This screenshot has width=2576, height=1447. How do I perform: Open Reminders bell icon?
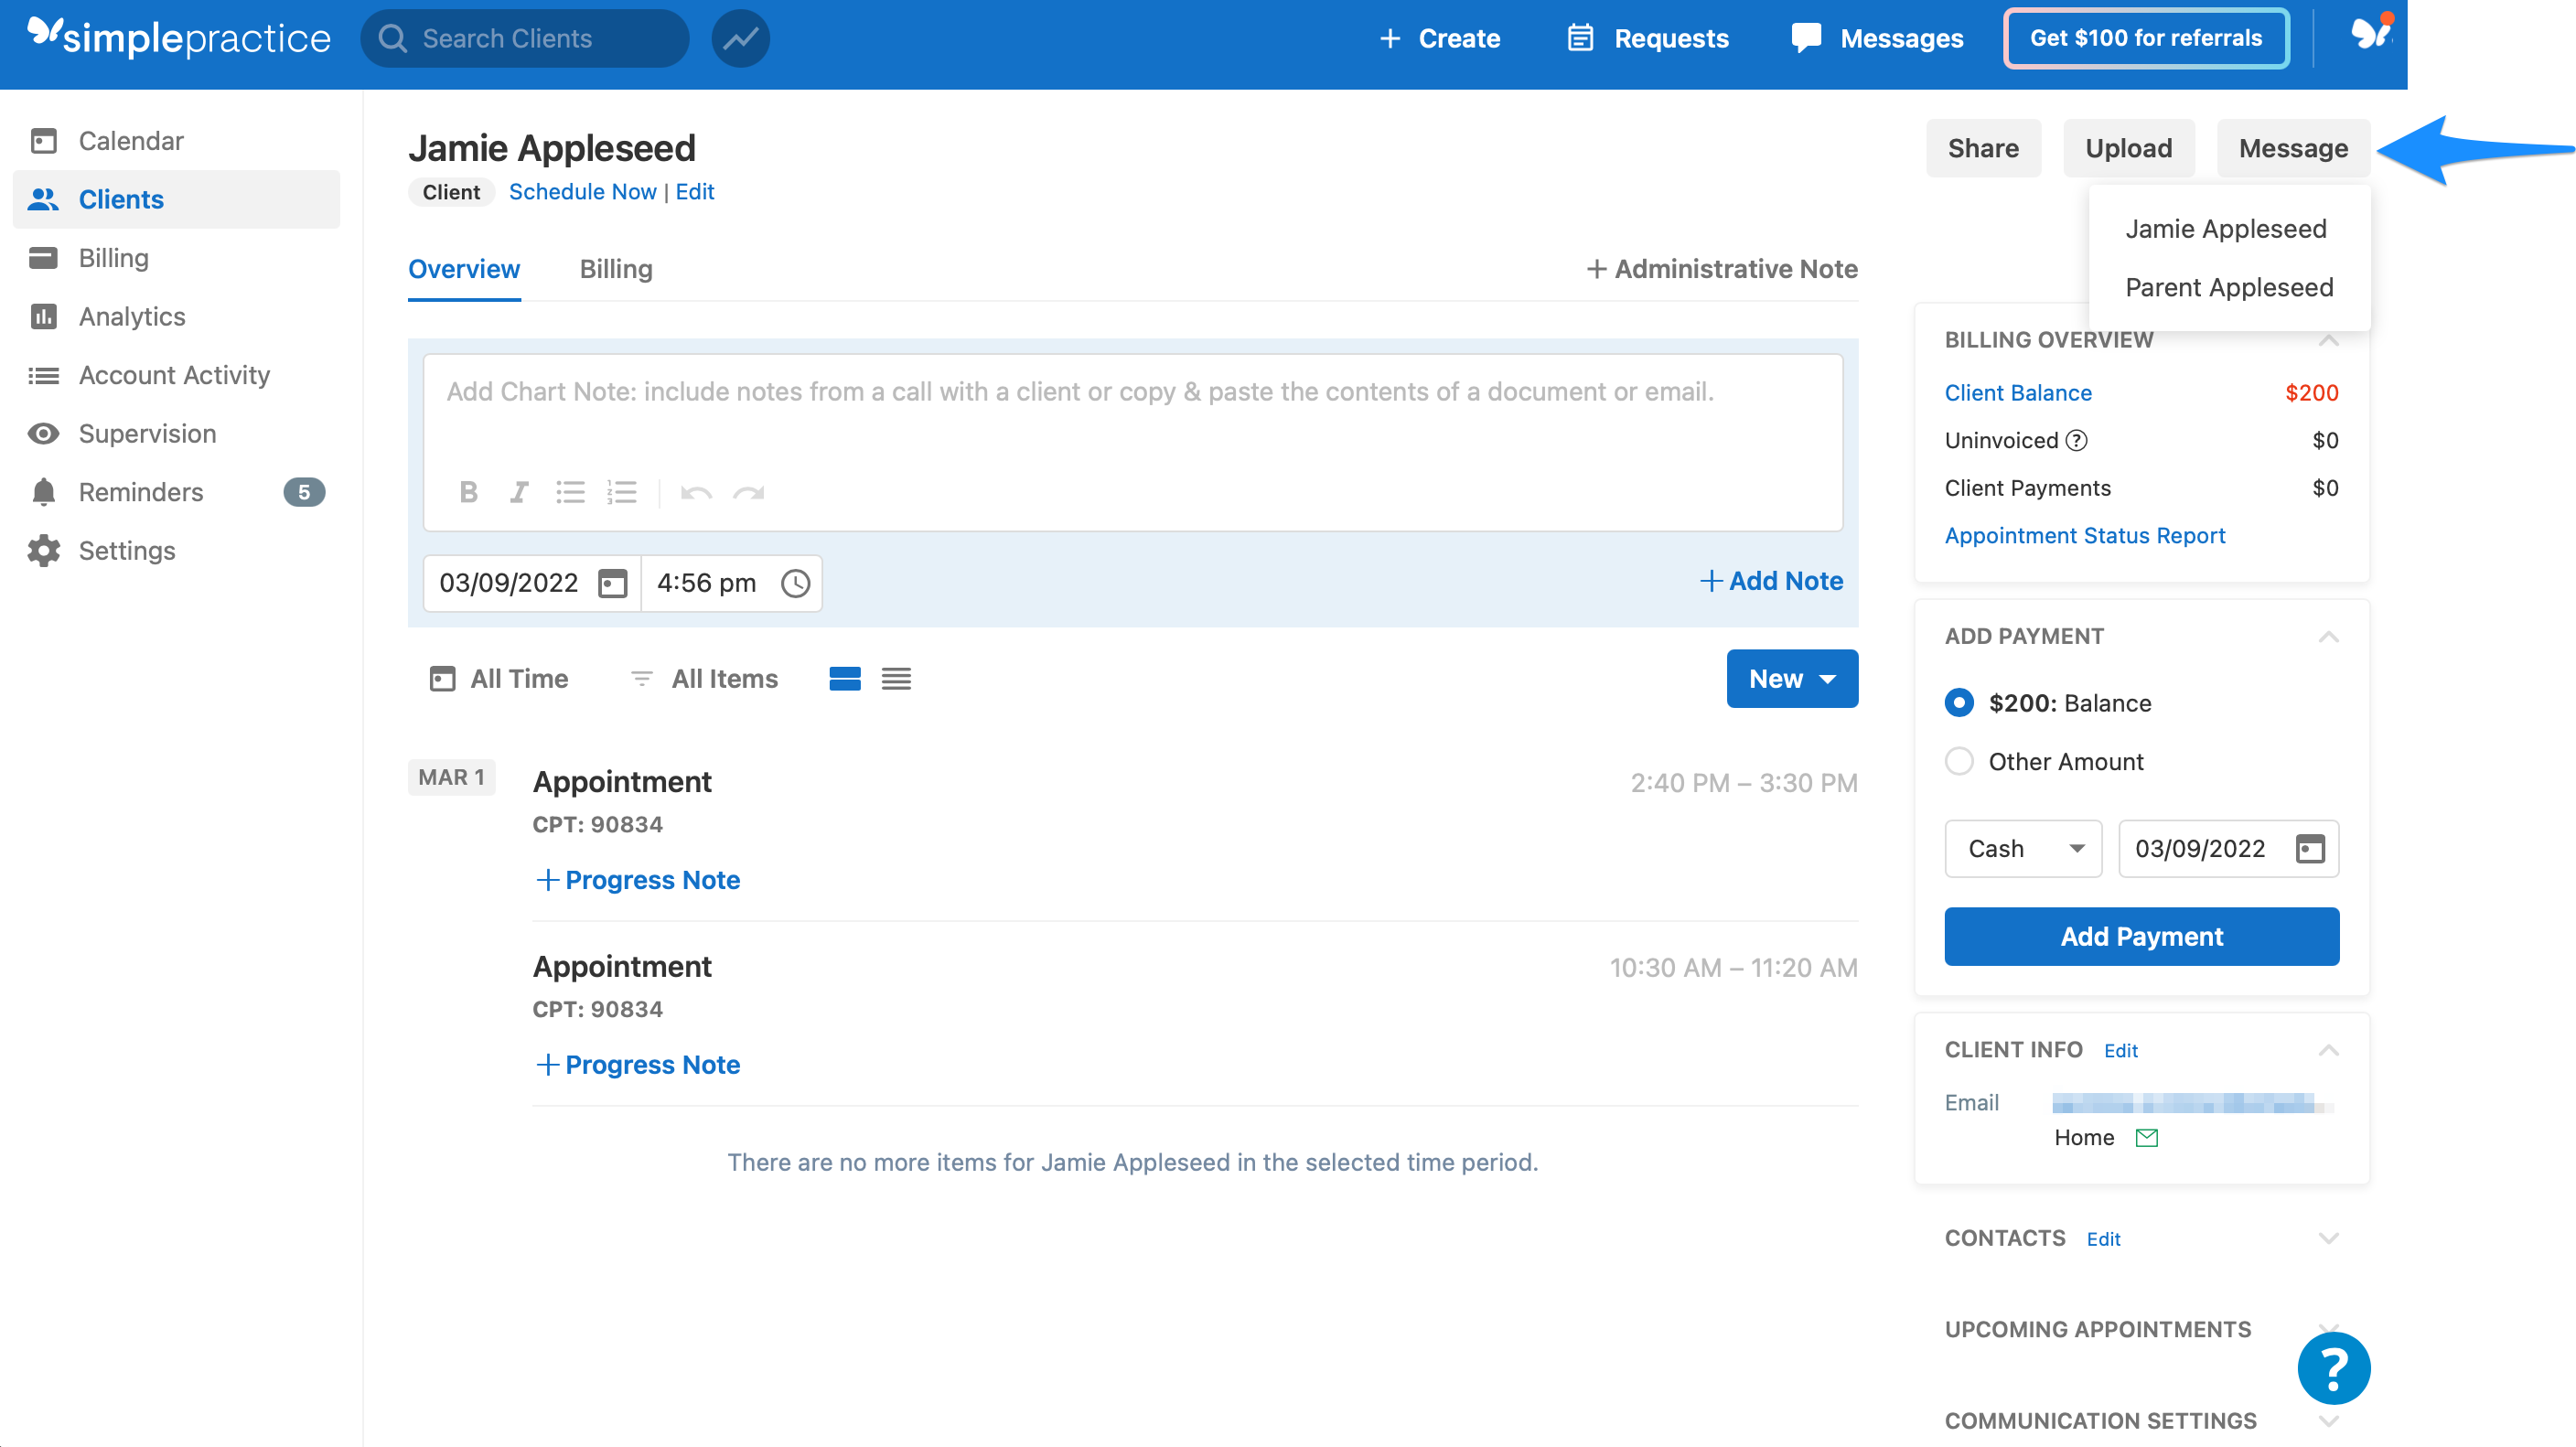[44, 492]
